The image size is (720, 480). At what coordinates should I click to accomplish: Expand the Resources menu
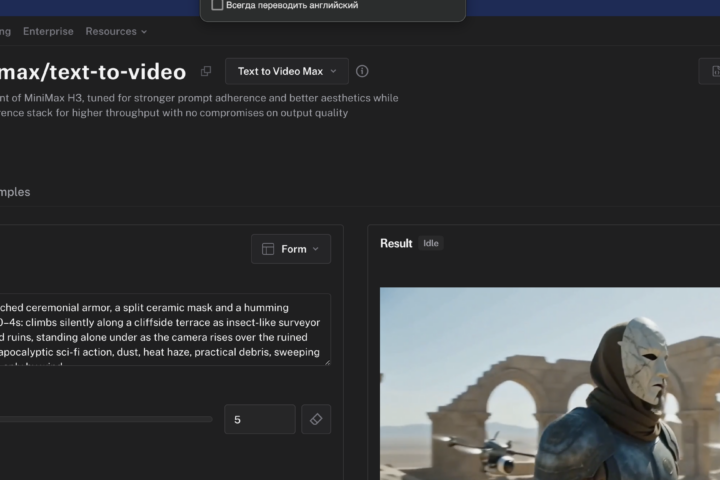[x=116, y=31]
